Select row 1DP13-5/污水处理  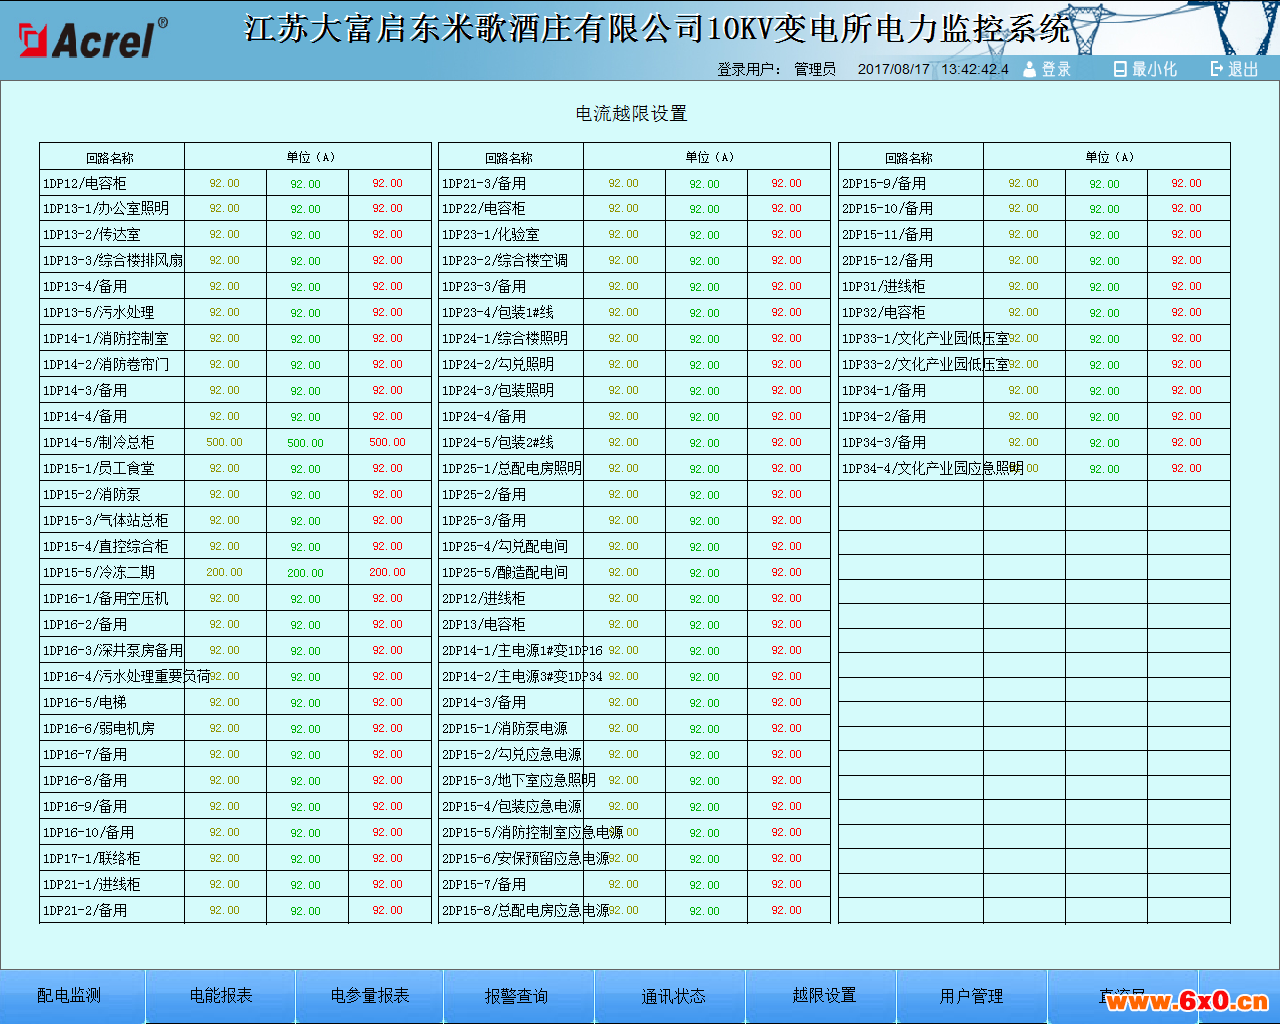235,313
